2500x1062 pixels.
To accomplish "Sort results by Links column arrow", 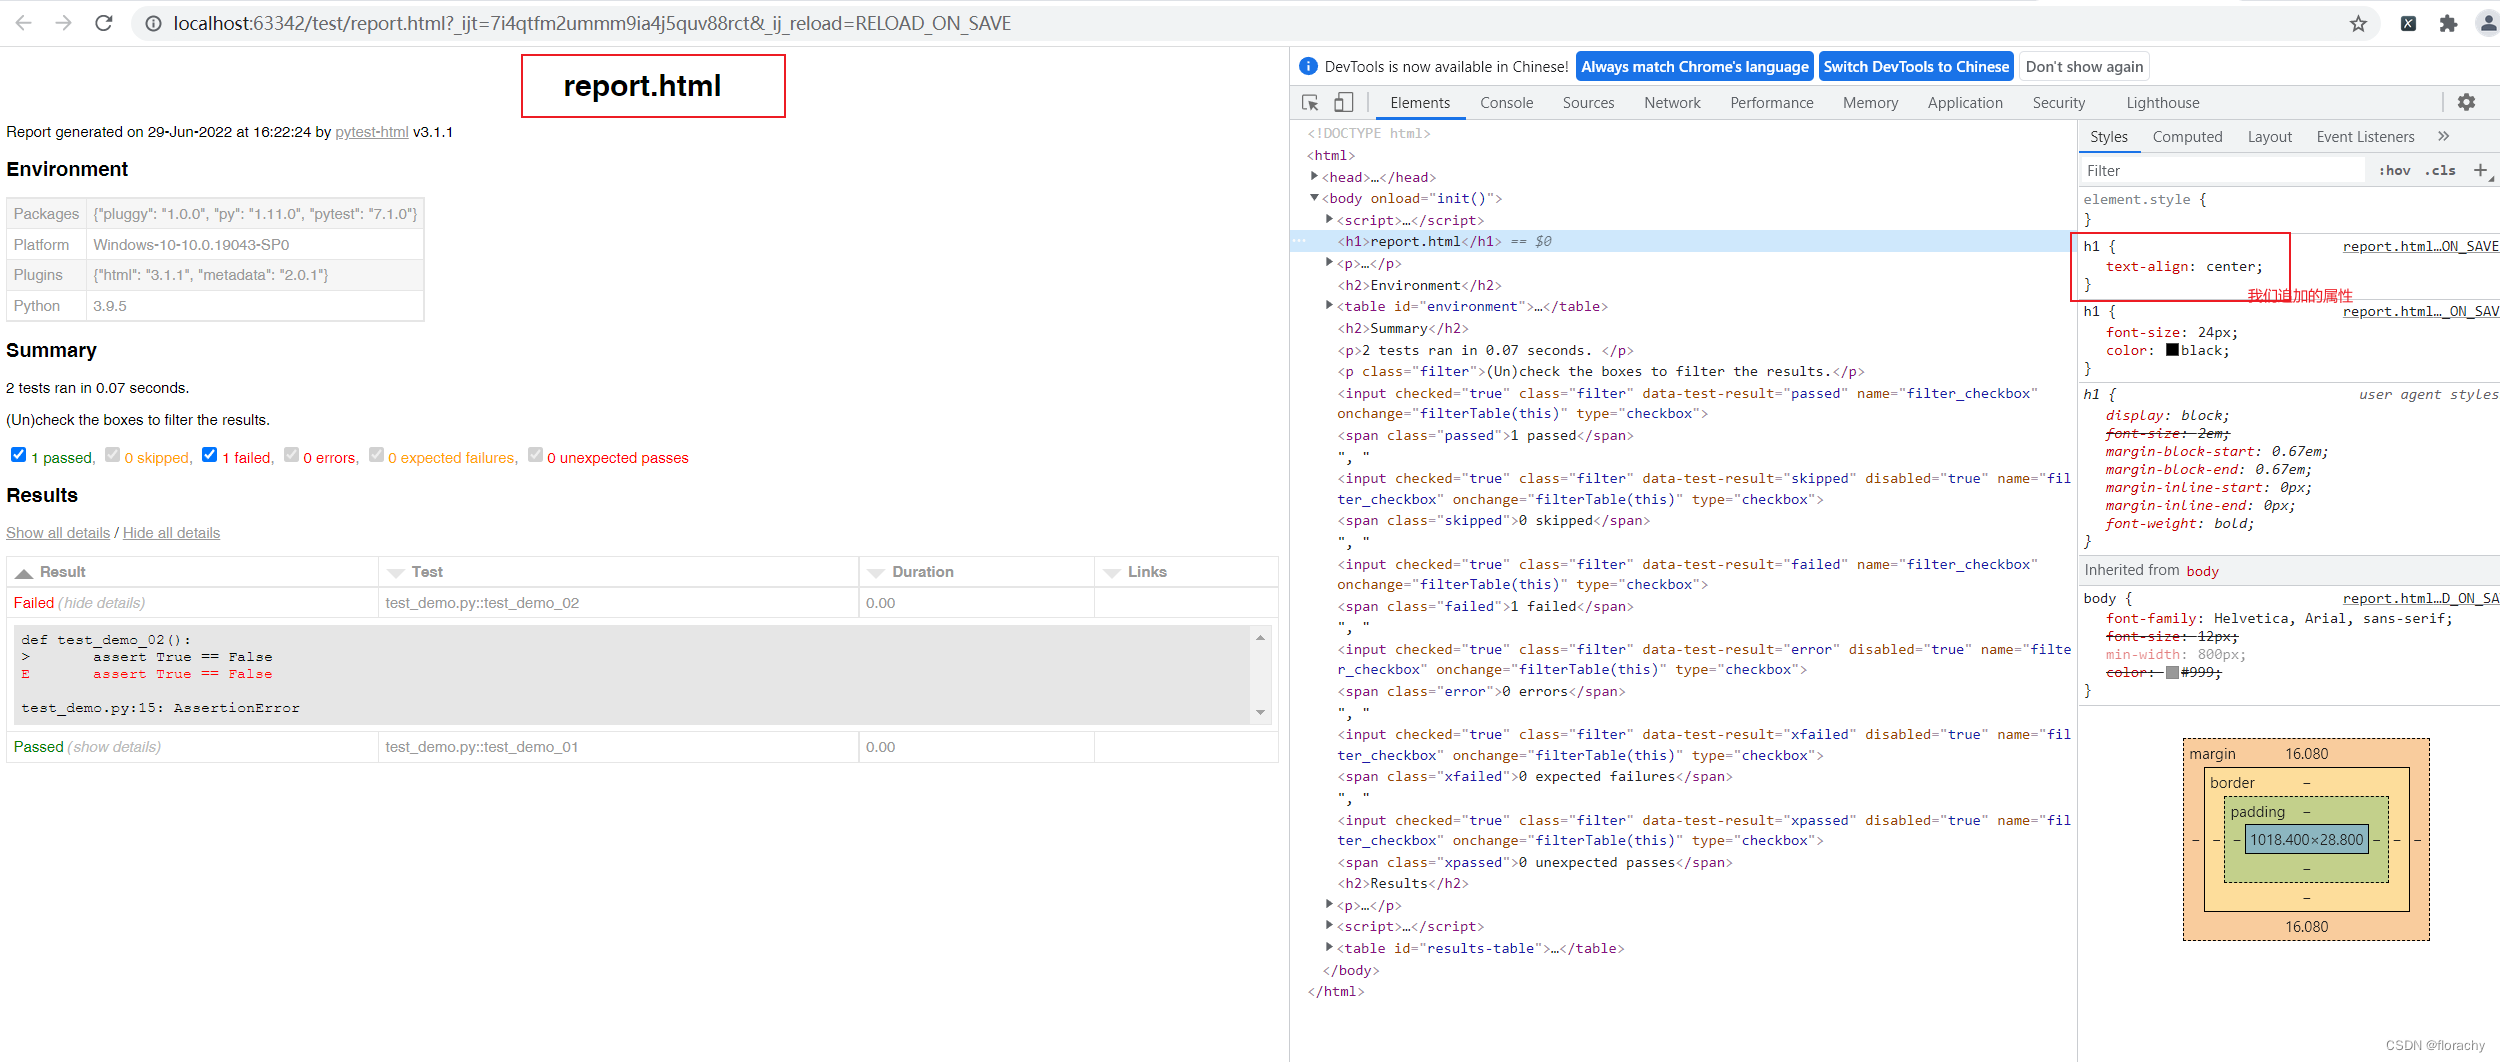I will click(x=1112, y=573).
